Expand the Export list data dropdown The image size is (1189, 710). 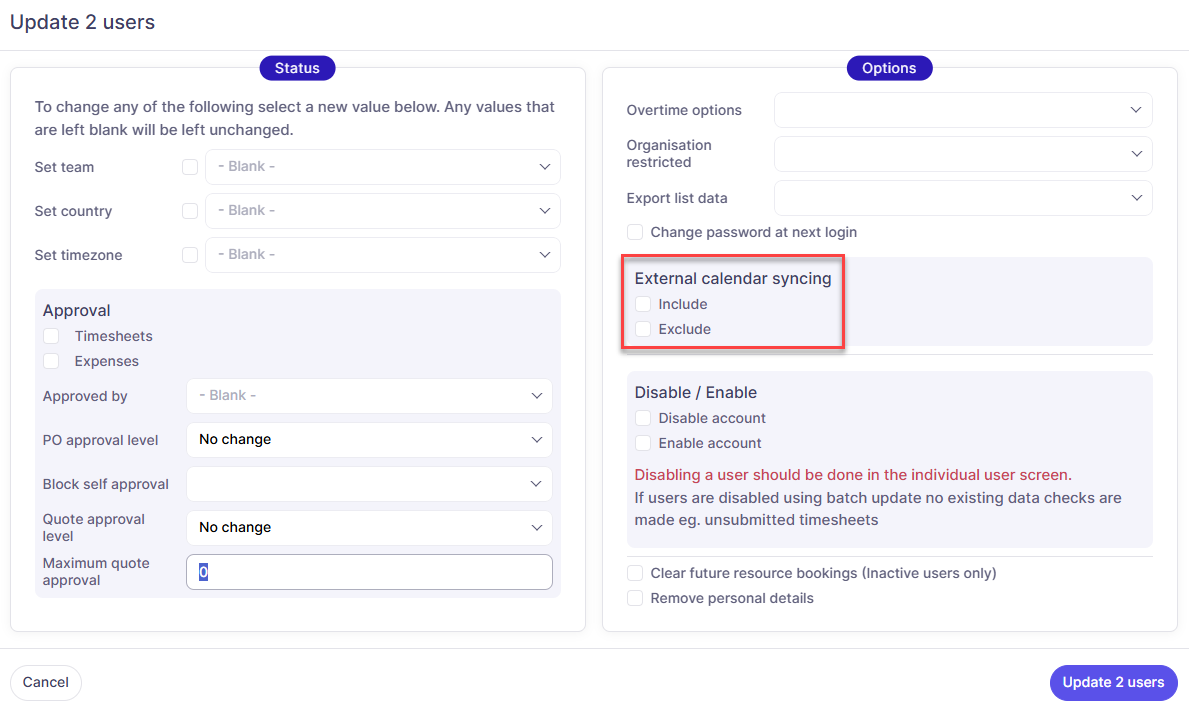[x=962, y=198]
